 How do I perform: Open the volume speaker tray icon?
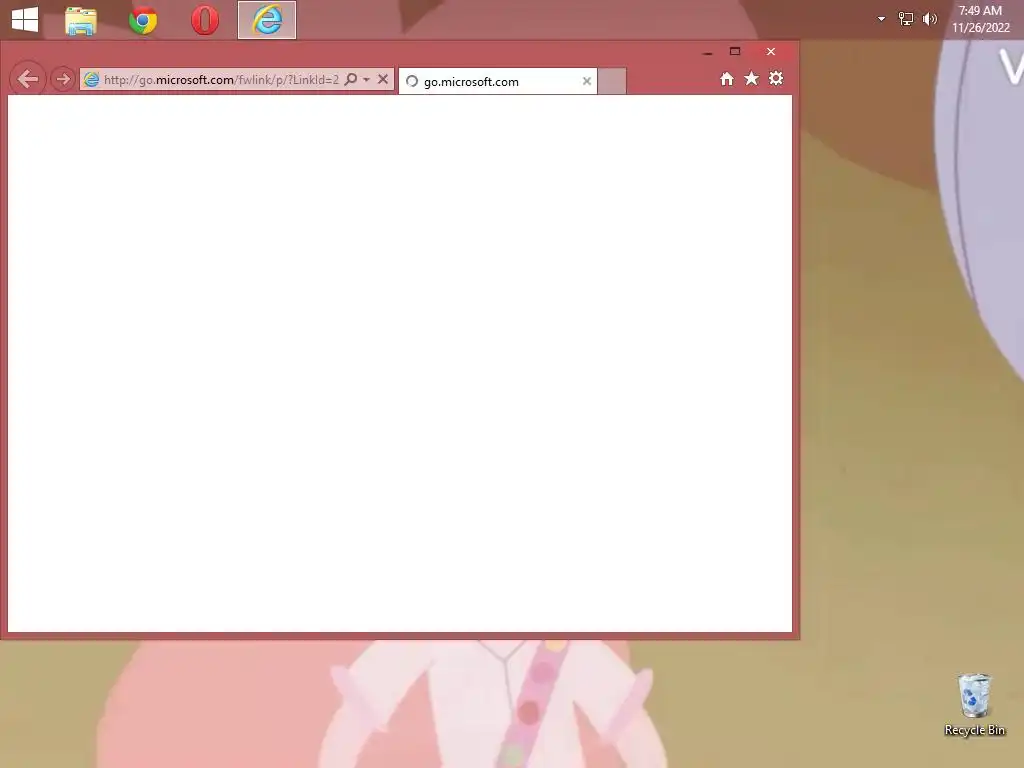pos(930,19)
